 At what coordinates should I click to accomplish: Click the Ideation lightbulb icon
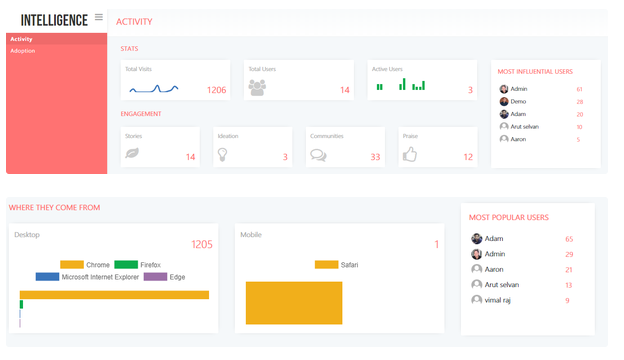222,154
